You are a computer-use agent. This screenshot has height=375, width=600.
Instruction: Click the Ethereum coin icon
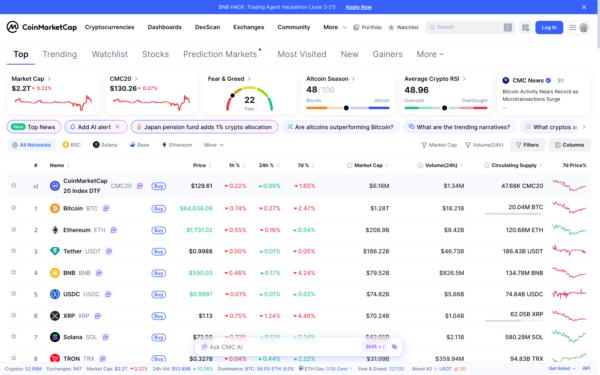(x=55, y=230)
